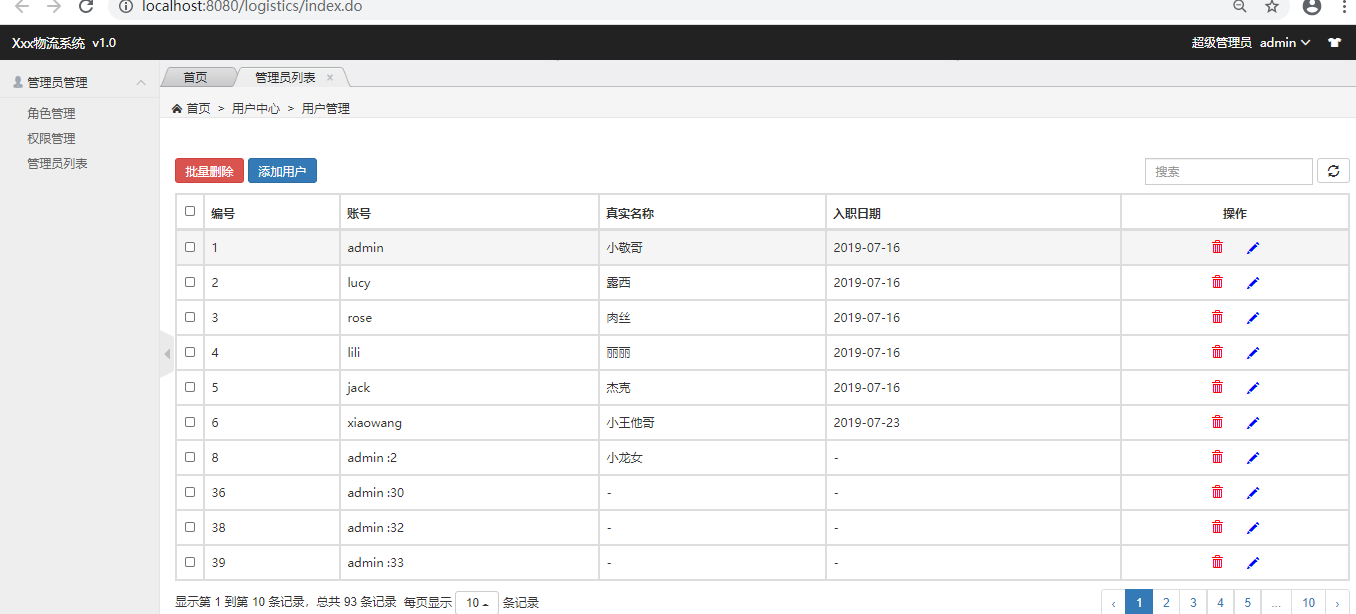Check the checkbox for user rose
Viewport: 1356px width, 614px height.
(x=189, y=317)
